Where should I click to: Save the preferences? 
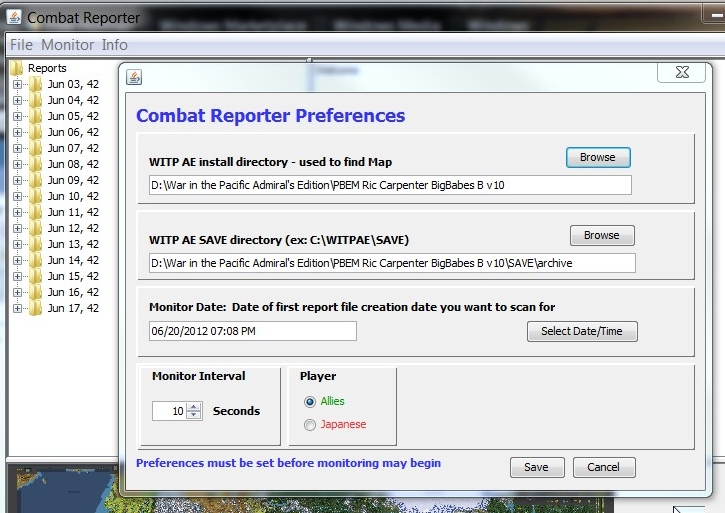[x=537, y=467]
